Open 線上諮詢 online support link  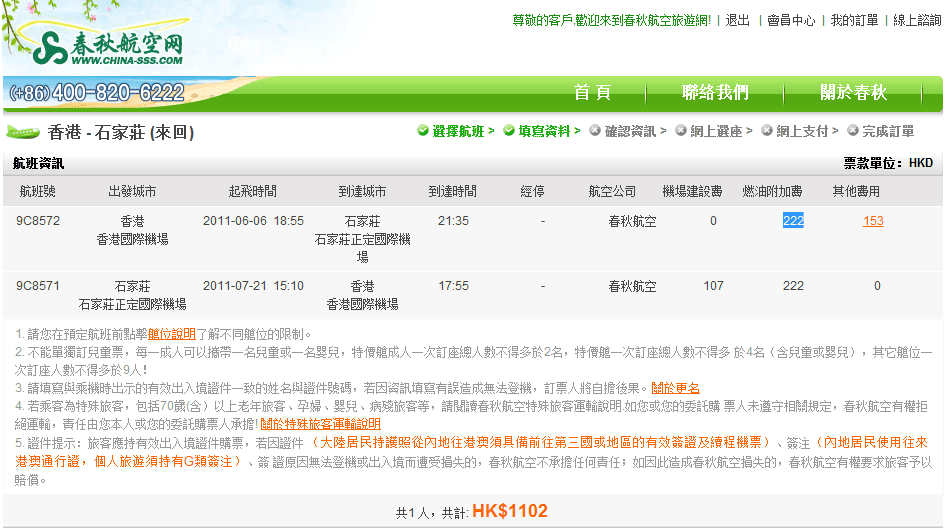tap(917, 20)
